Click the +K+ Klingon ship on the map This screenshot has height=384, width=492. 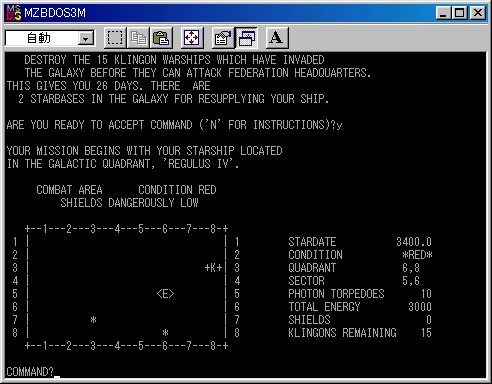[213, 268]
